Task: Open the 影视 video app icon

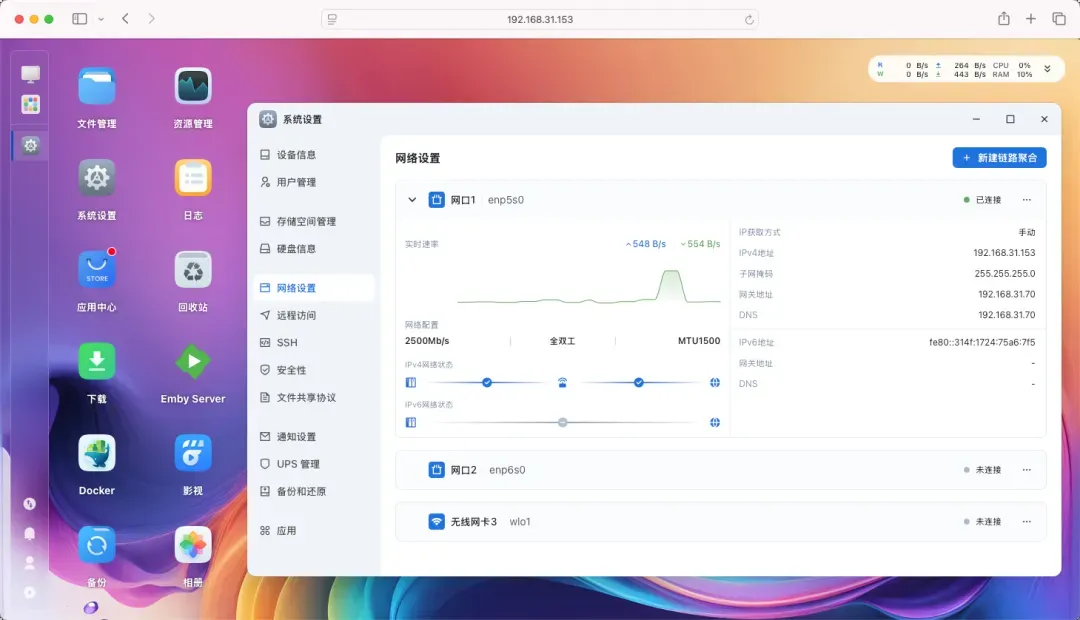Action: click(x=193, y=454)
